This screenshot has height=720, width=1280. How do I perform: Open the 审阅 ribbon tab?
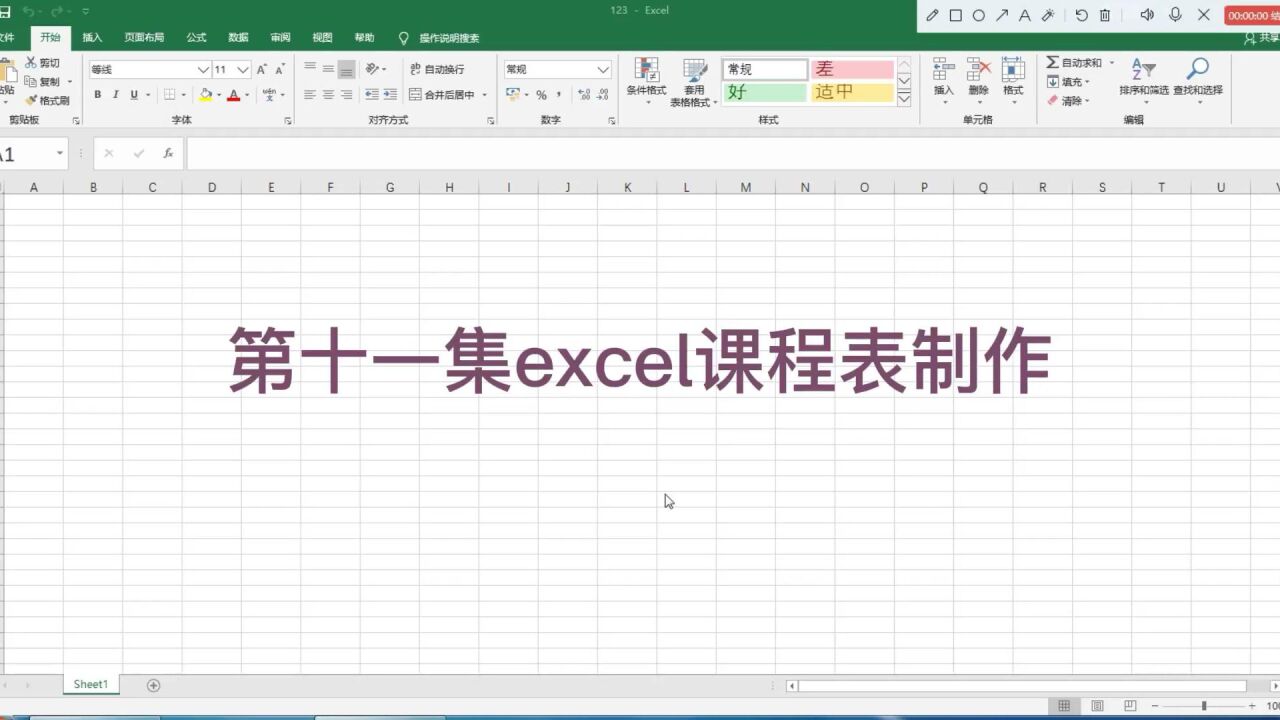click(x=280, y=38)
